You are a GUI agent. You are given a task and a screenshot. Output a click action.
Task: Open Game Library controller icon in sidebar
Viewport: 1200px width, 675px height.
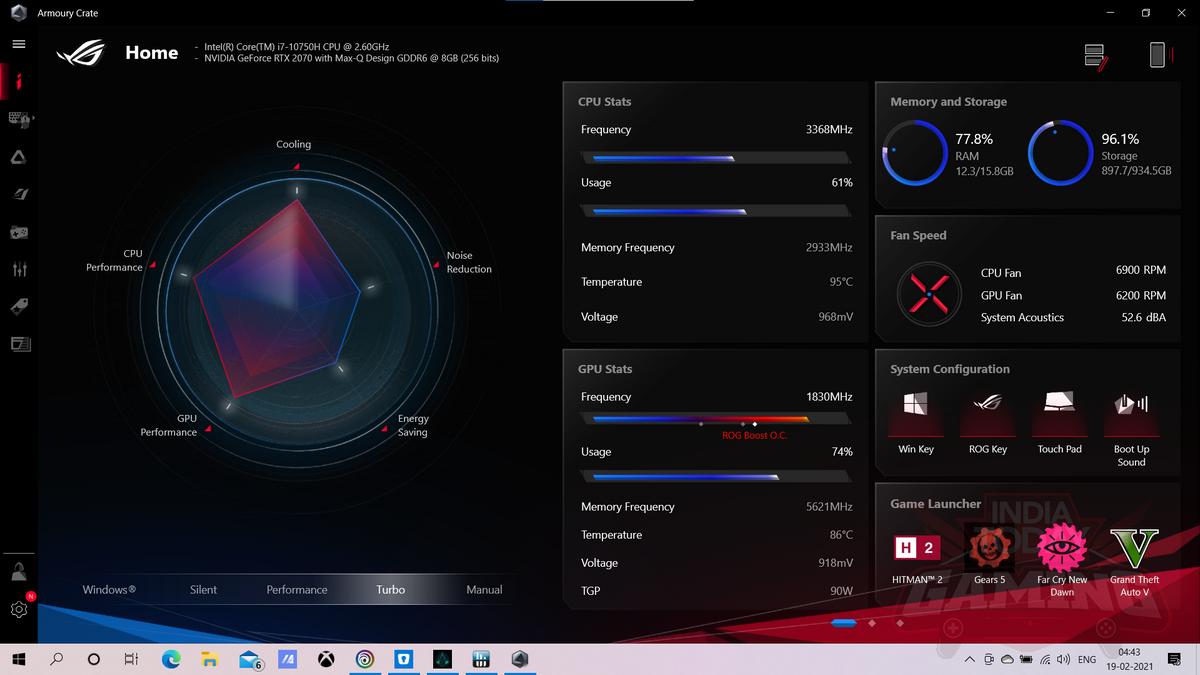pos(19,232)
